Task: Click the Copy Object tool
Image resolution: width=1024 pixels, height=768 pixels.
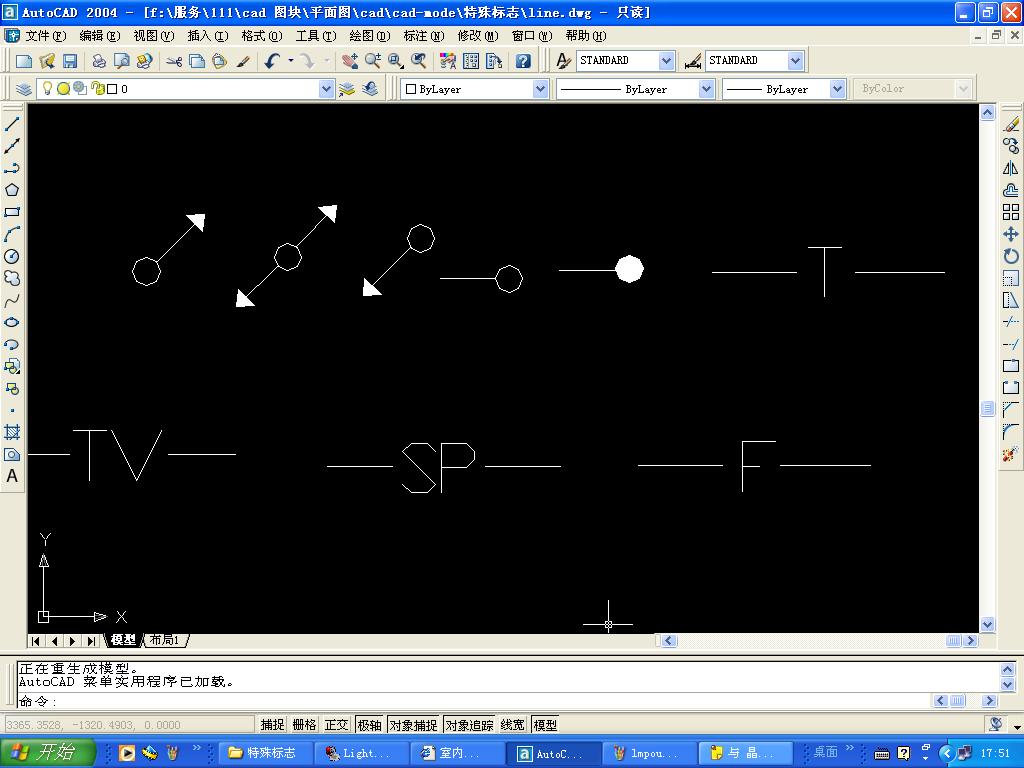Action: (1011, 146)
